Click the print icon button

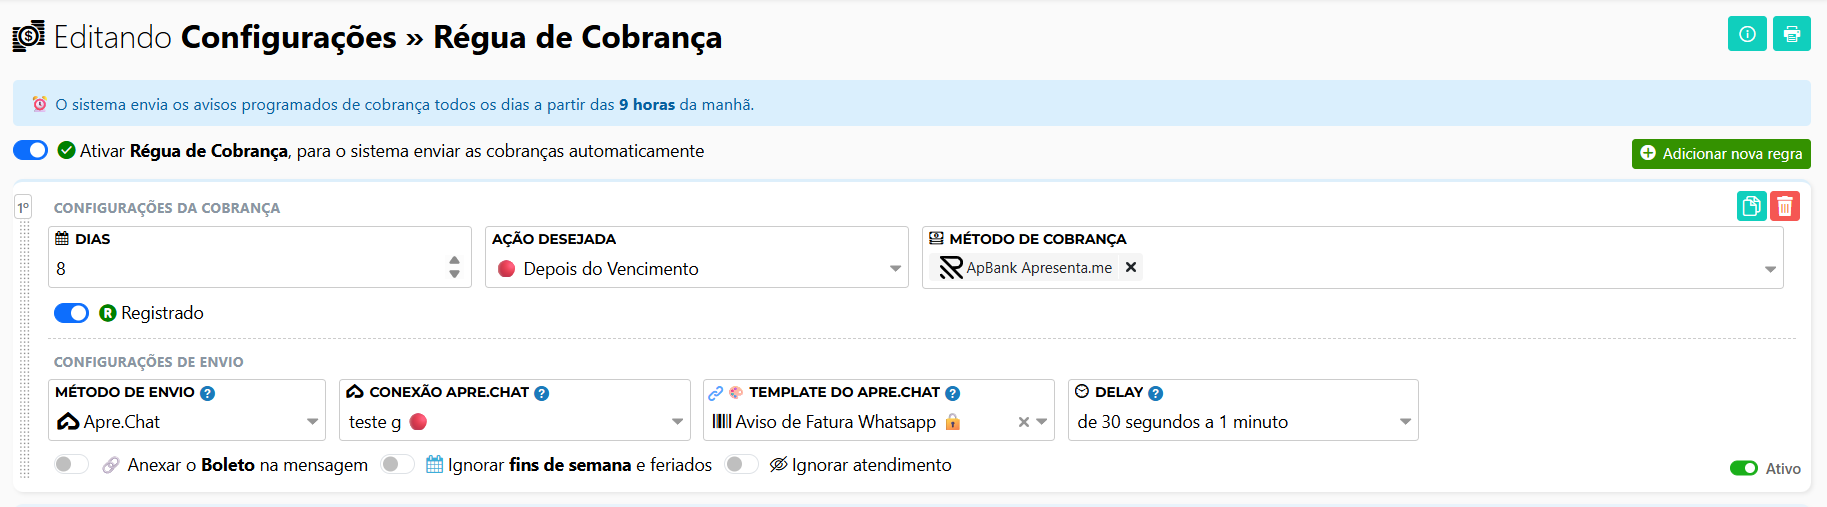pos(1792,34)
